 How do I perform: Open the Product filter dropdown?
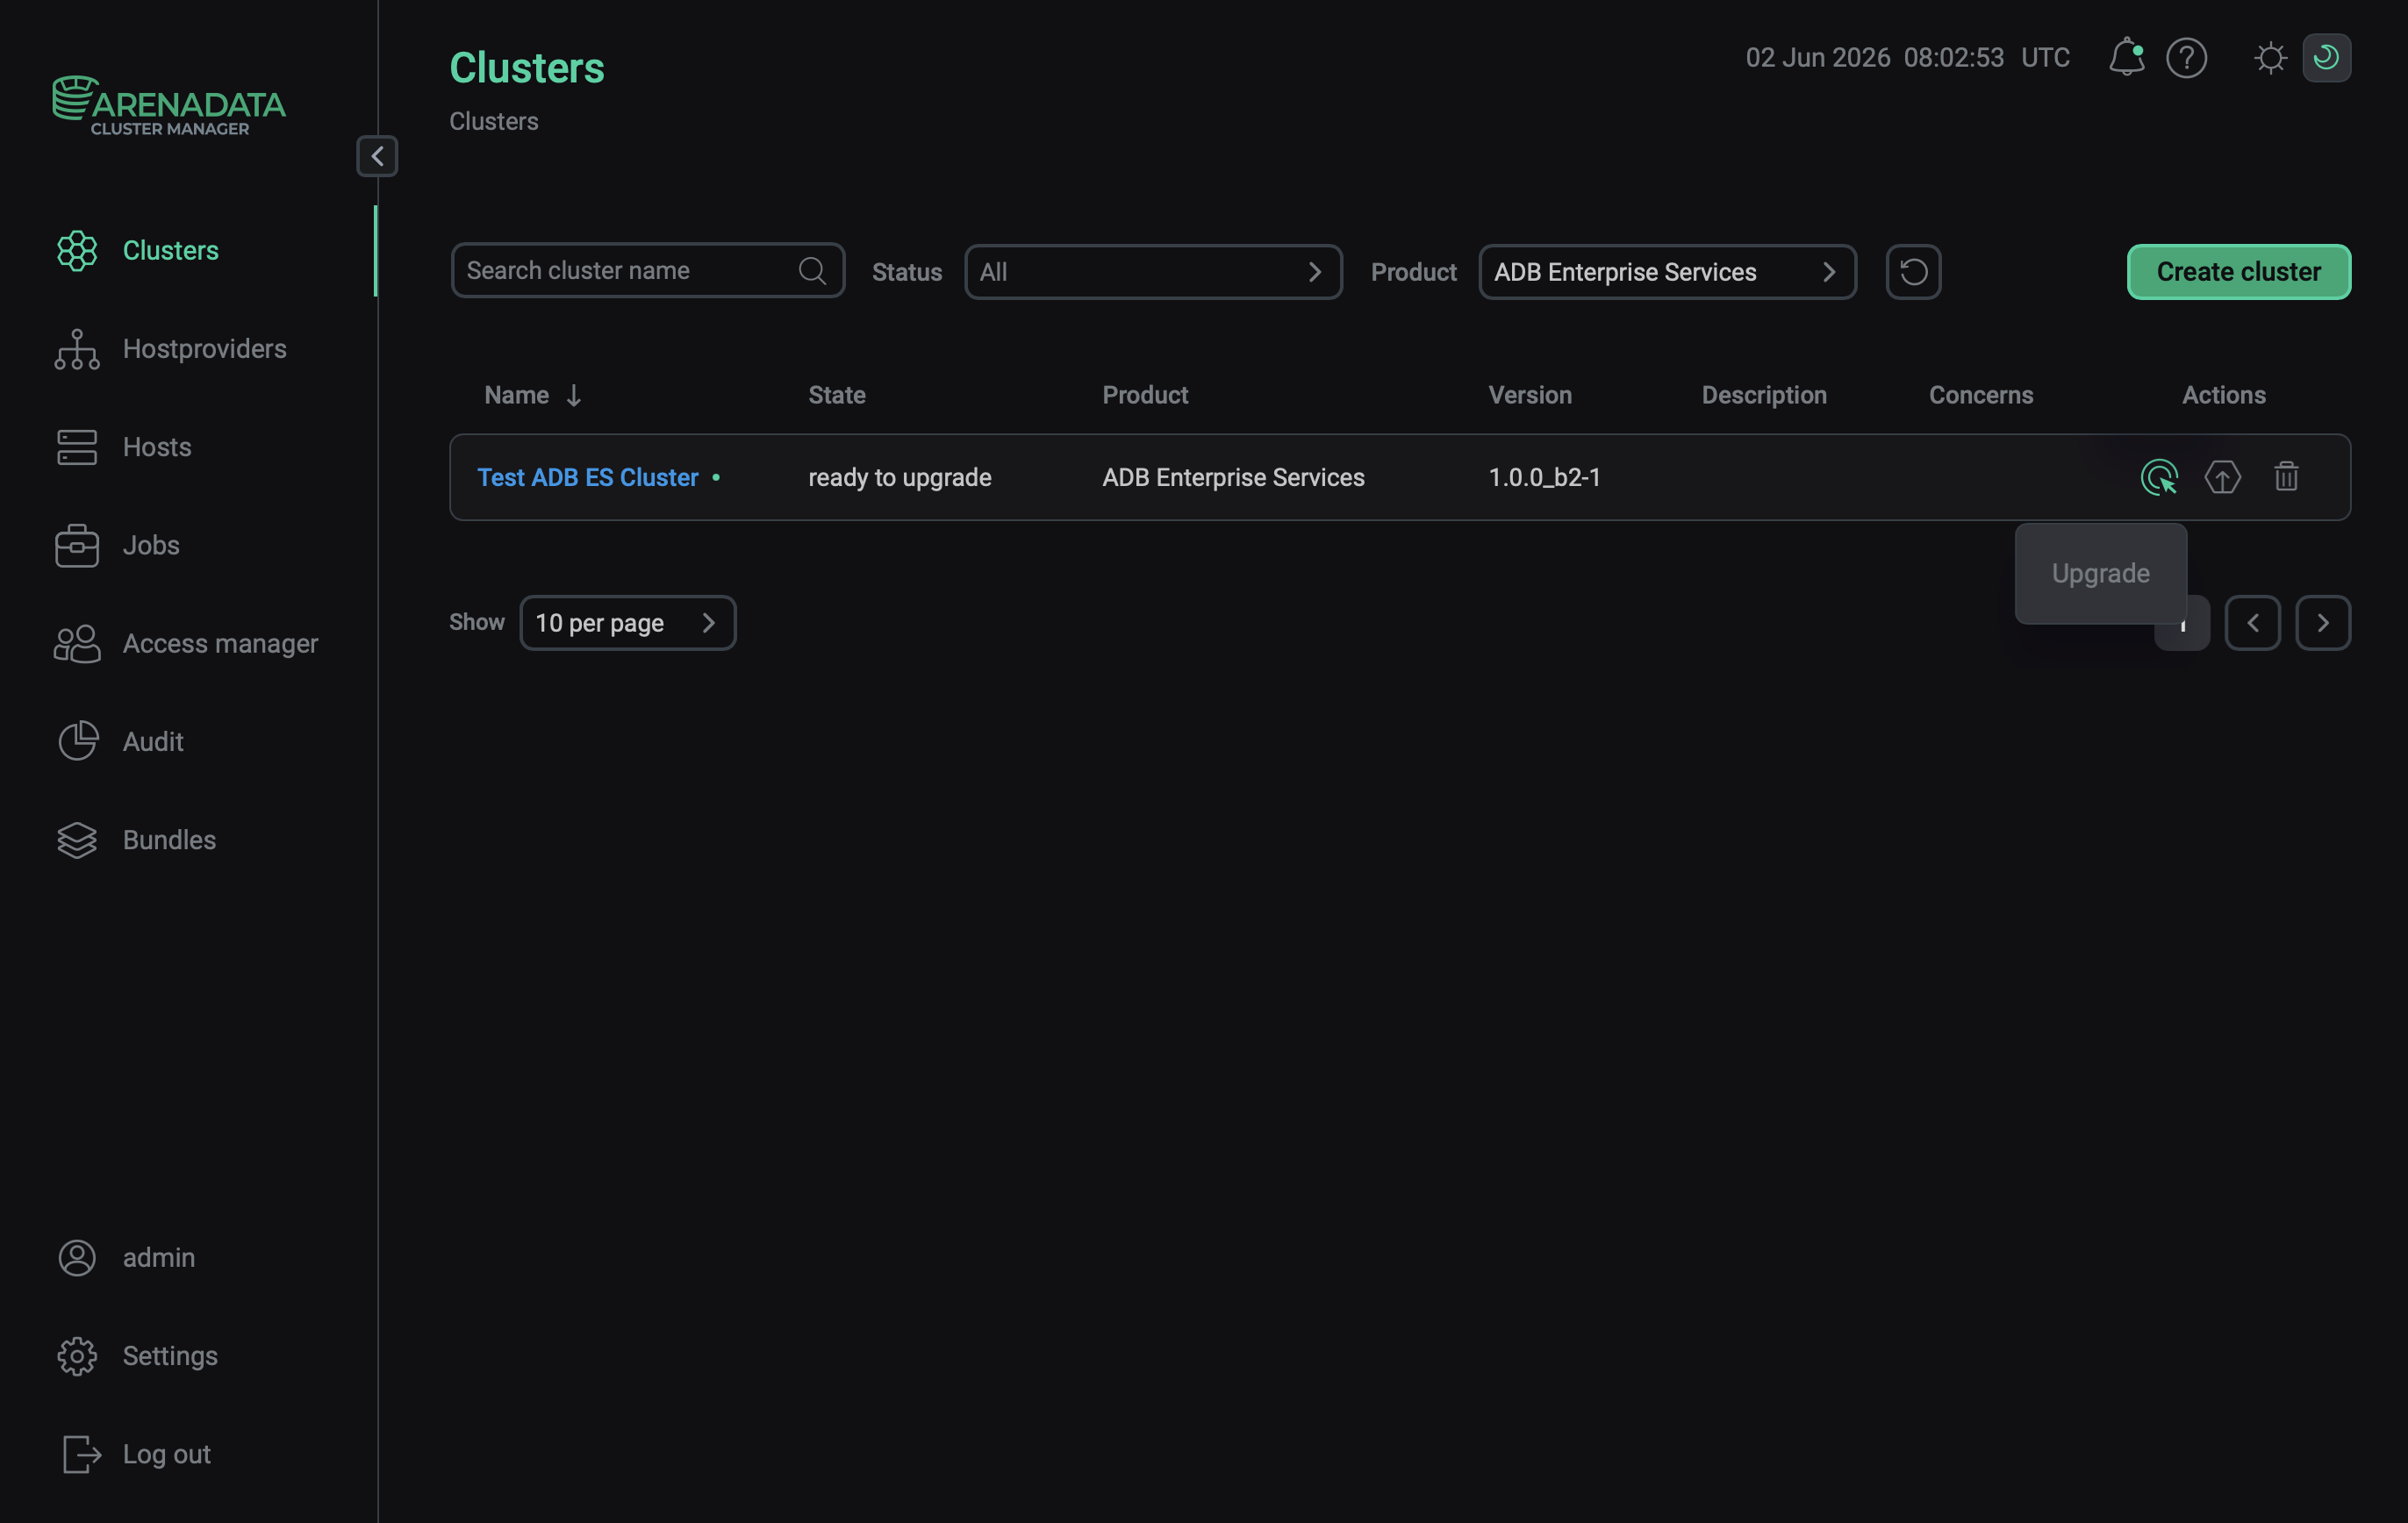(1667, 272)
